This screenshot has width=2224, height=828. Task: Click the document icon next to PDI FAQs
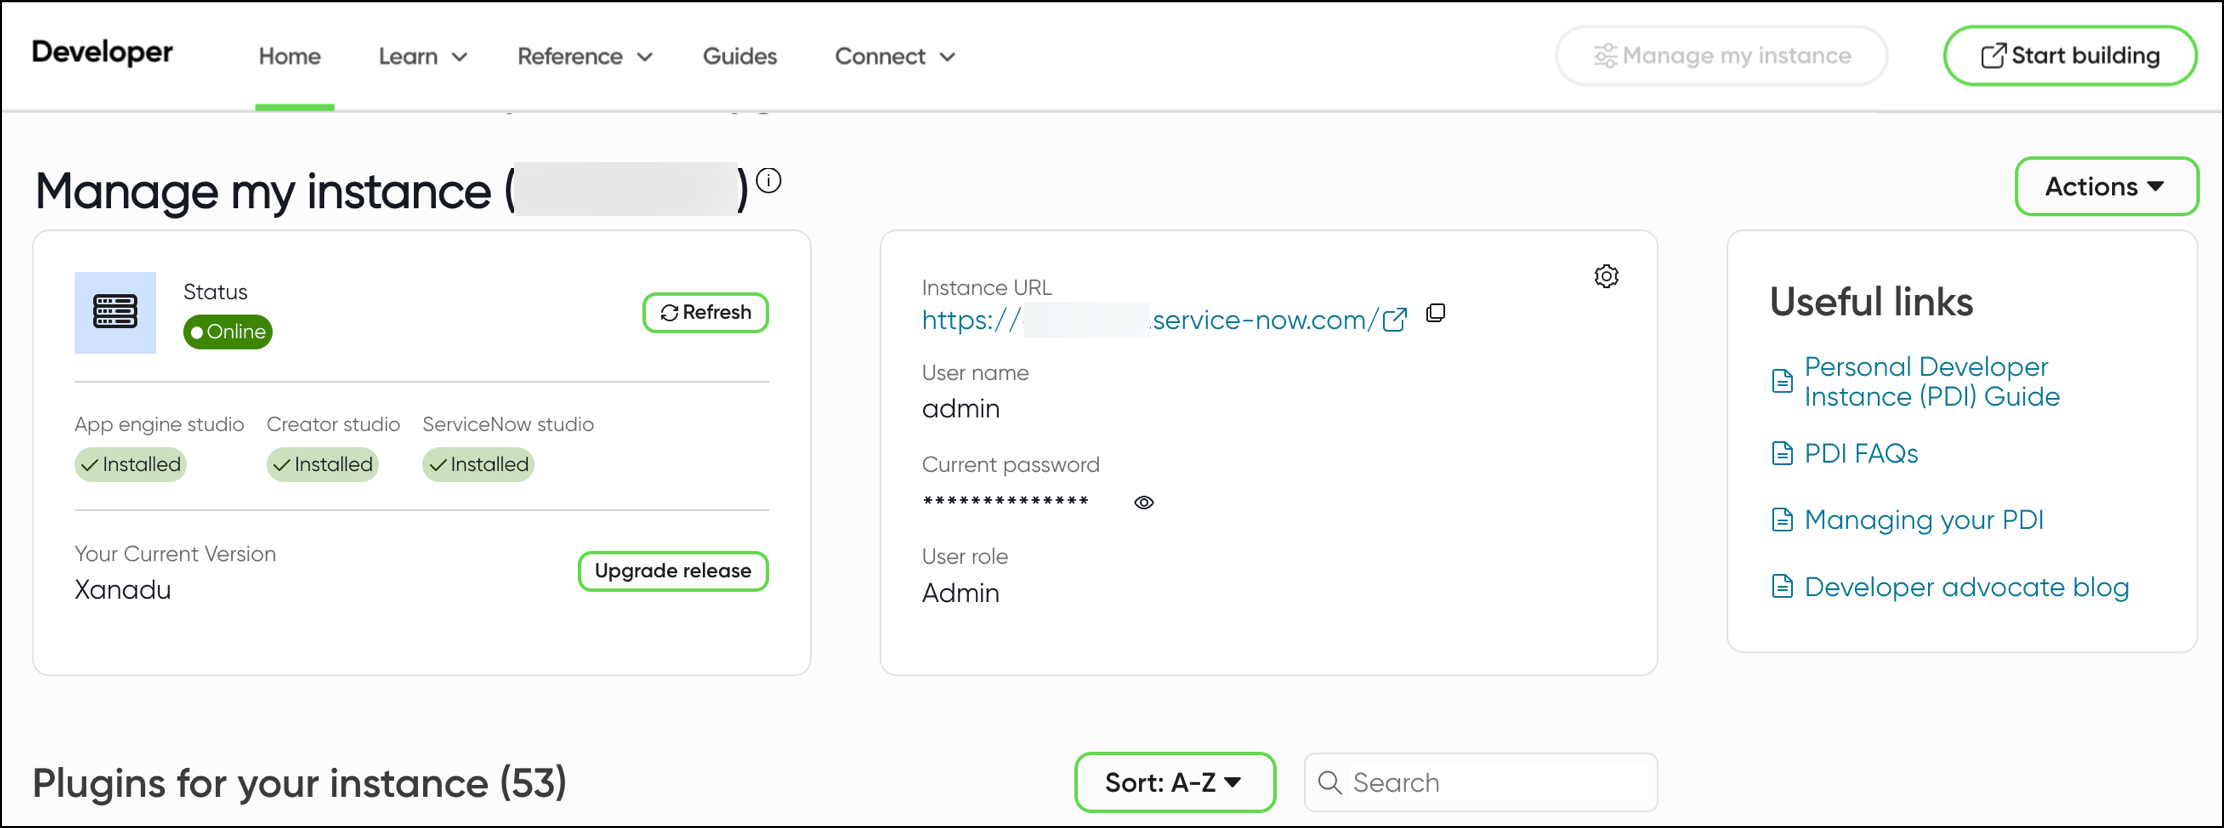click(x=1781, y=453)
